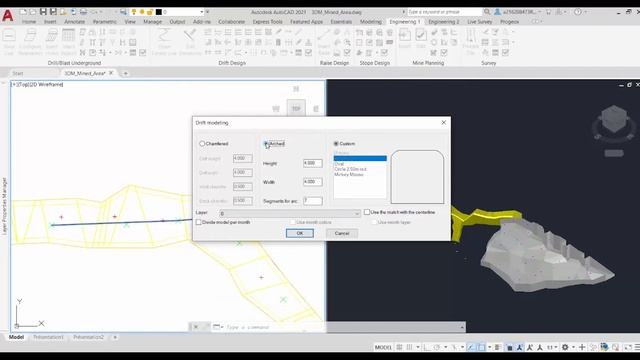Screen dimensions: 640x360
Task: Open the AutoCAD application menu logo
Action: click(8, 16)
